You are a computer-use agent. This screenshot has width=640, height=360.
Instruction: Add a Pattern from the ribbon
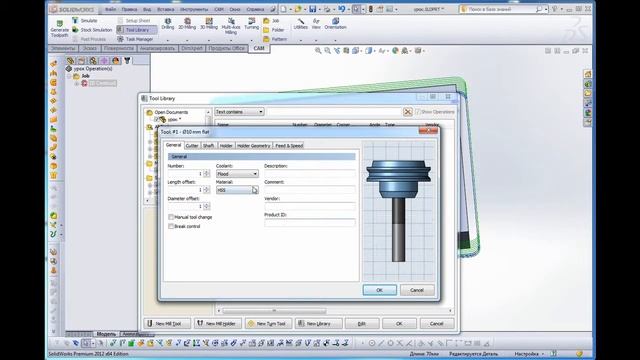(x=275, y=39)
